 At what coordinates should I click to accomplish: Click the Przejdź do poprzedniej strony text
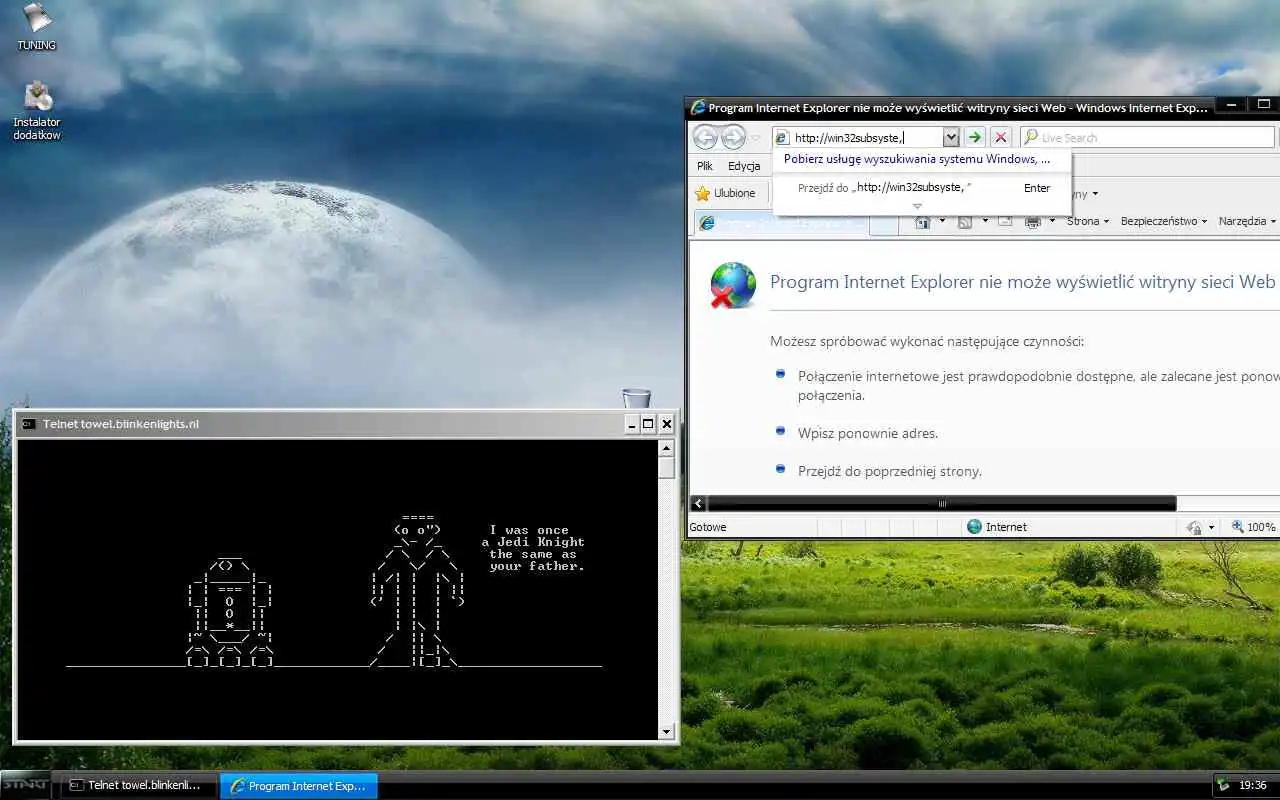[890, 471]
